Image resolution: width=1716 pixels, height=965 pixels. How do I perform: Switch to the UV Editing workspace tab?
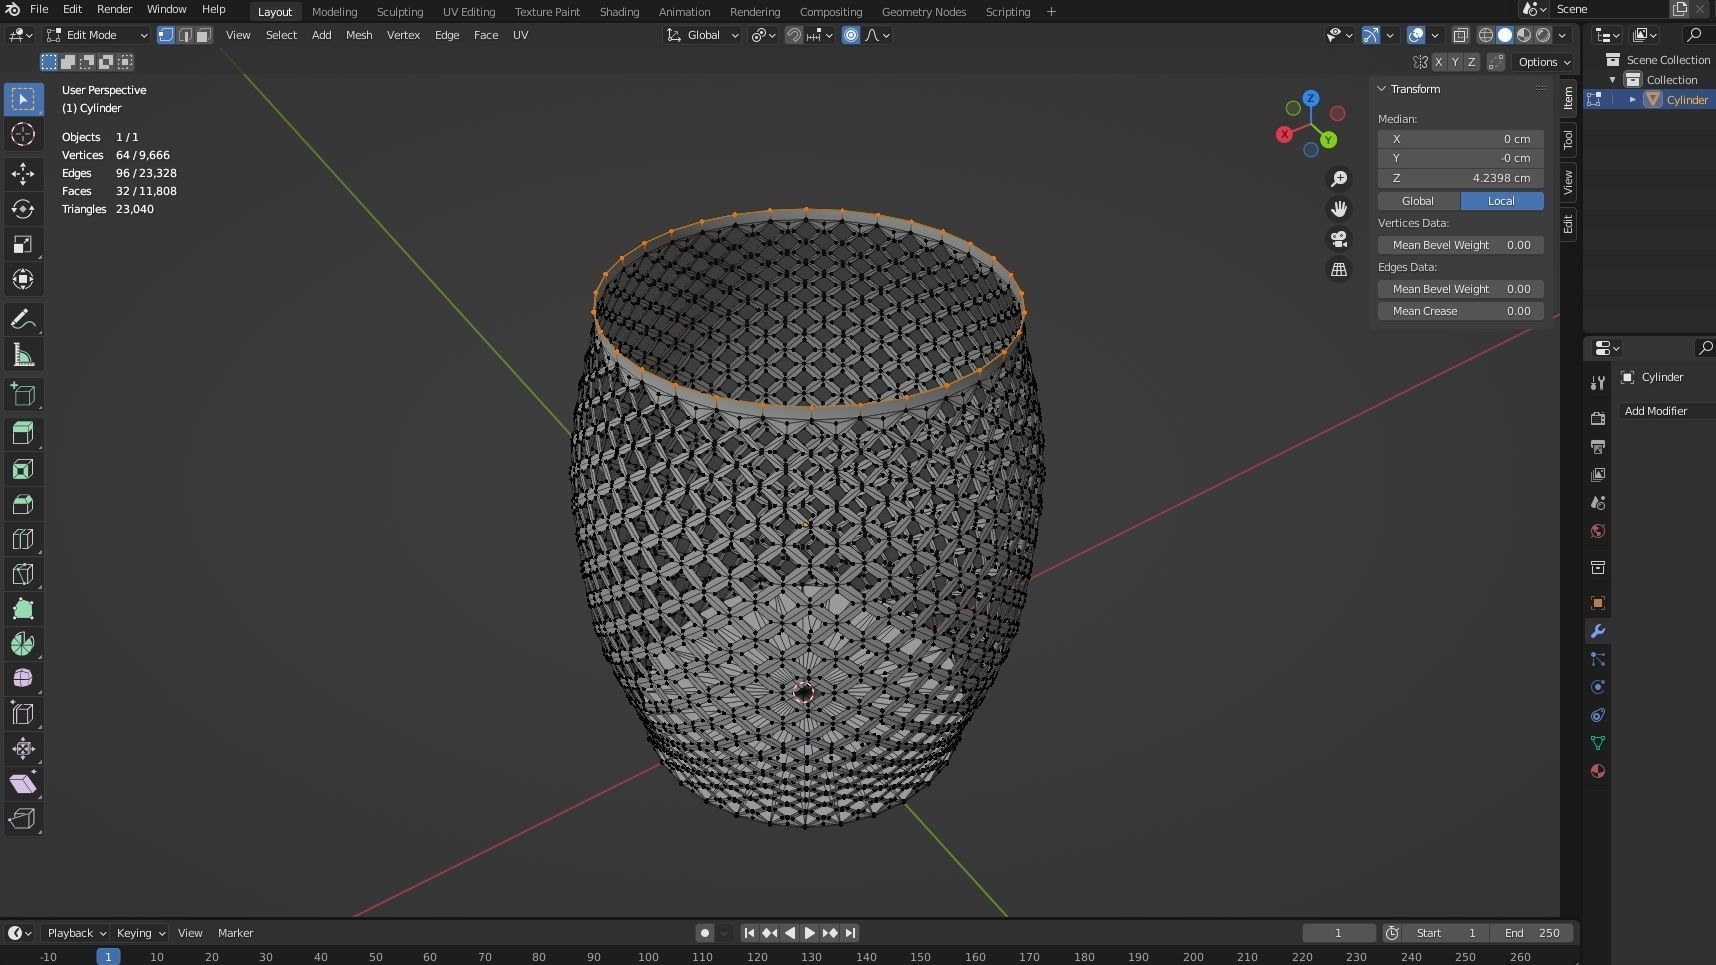469,12
